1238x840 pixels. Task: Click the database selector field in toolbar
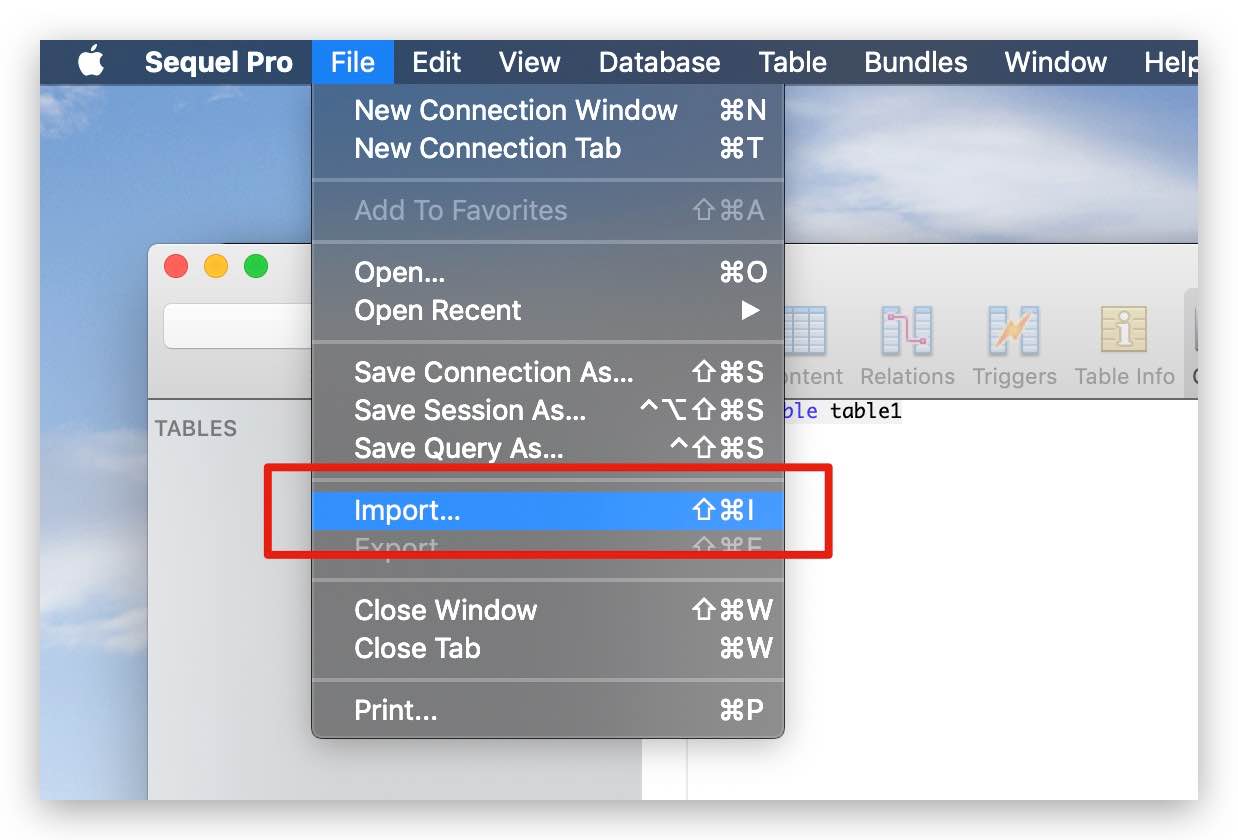click(238, 326)
